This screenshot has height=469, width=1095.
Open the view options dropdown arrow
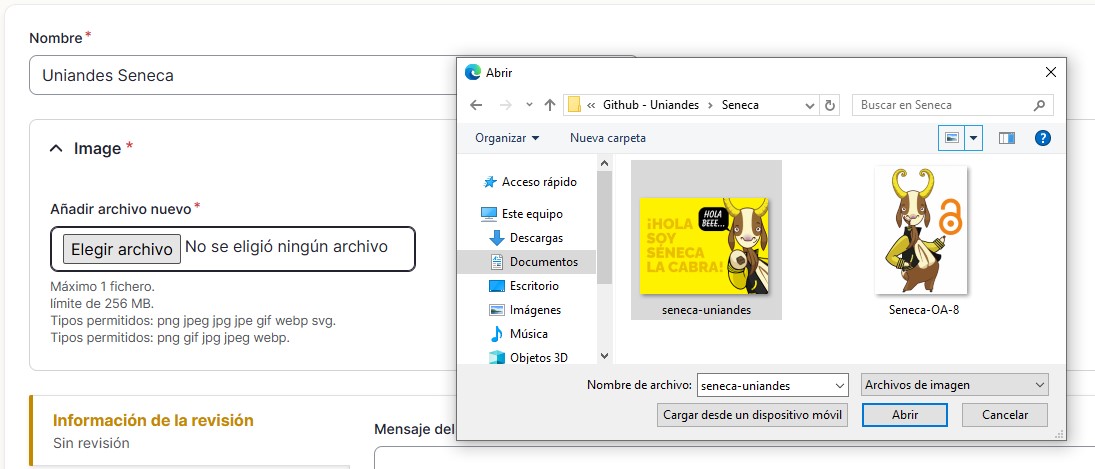tap(974, 138)
